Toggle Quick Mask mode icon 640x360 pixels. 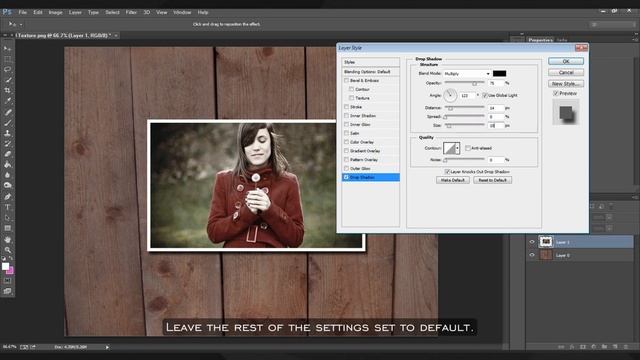(x=7, y=281)
